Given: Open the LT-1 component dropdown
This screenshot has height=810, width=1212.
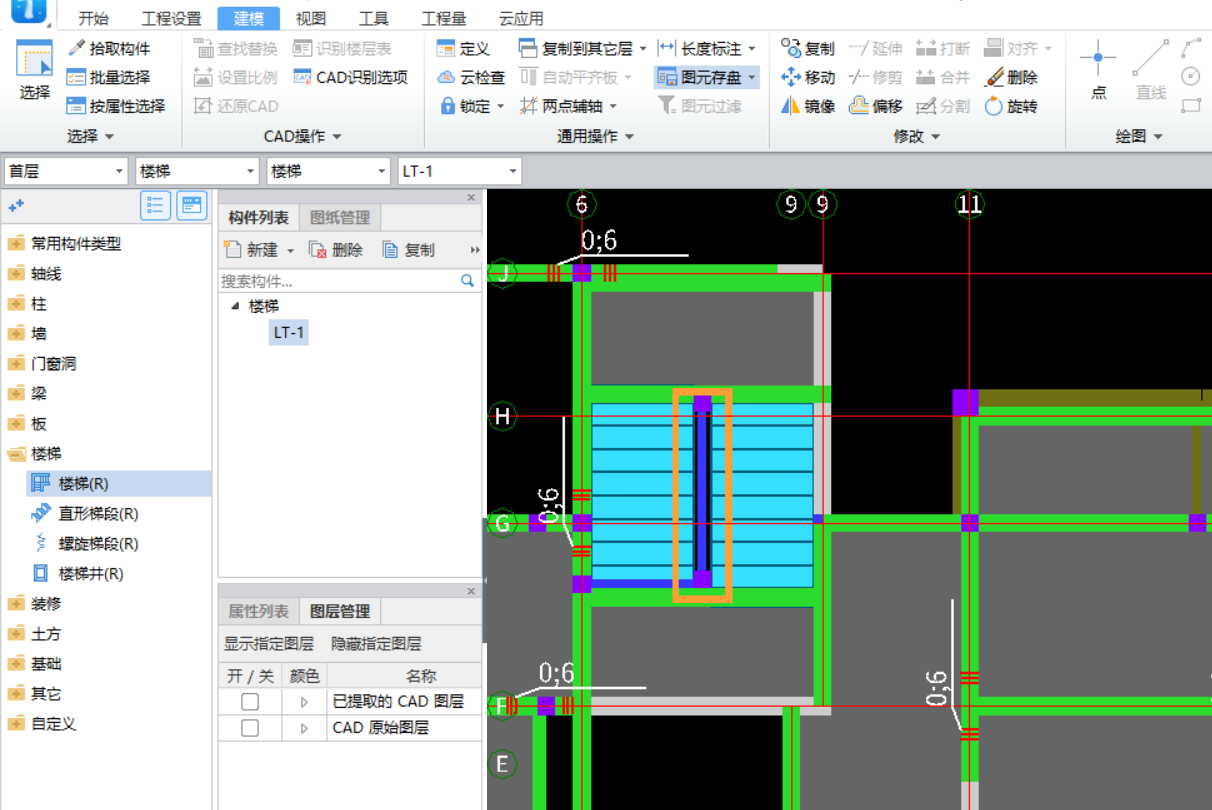Looking at the screenshot, I should tap(459, 171).
